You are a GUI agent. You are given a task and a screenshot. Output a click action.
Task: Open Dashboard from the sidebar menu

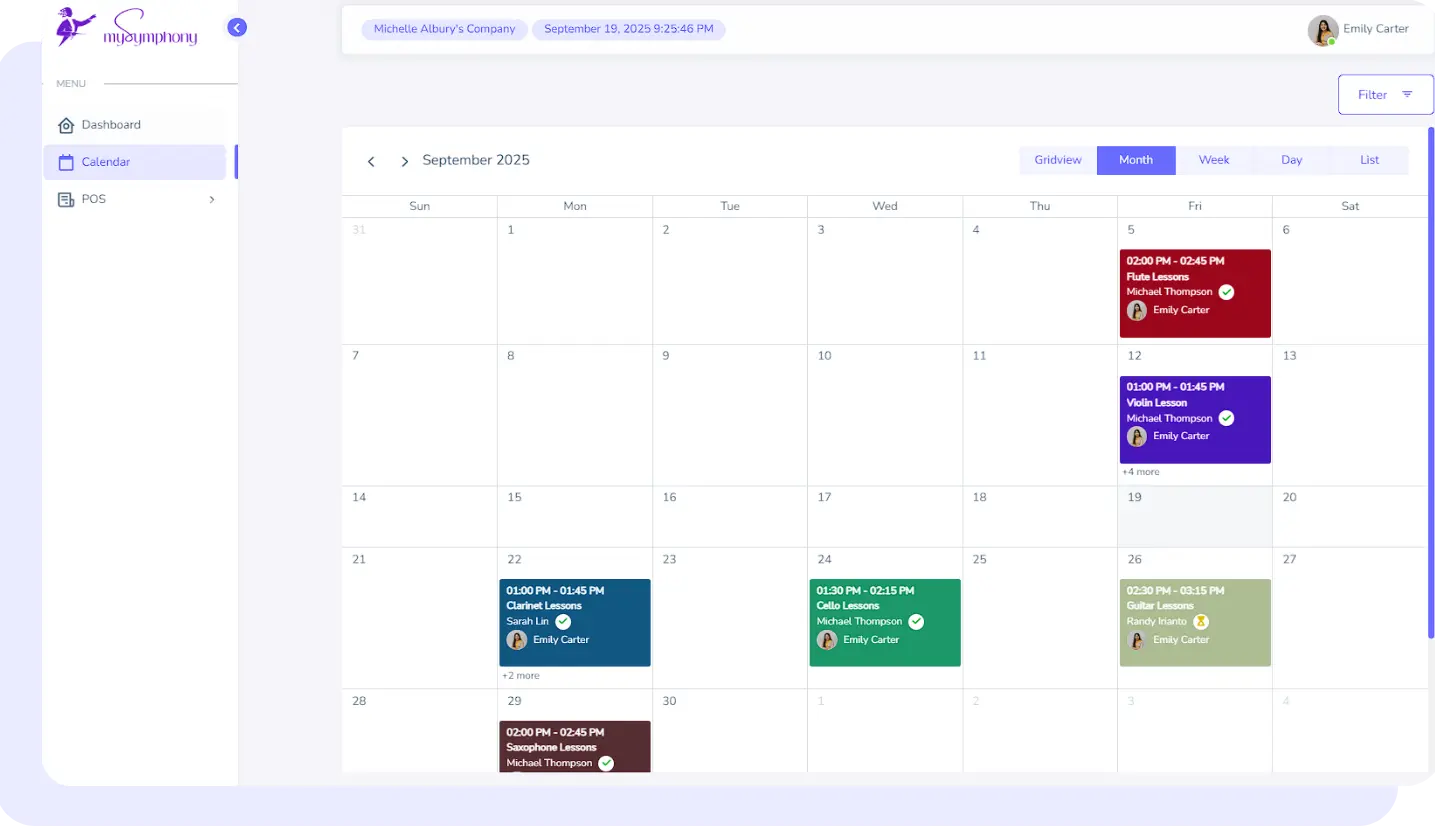tap(111, 125)
